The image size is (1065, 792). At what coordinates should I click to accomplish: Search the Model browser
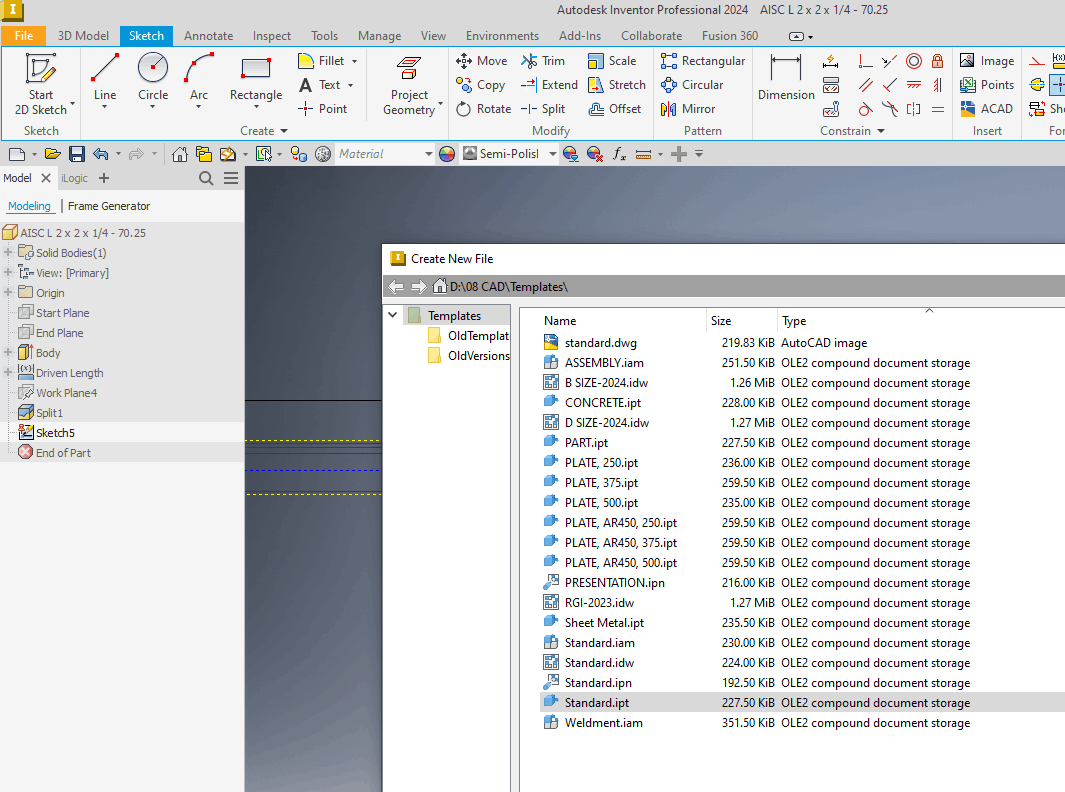206,178
